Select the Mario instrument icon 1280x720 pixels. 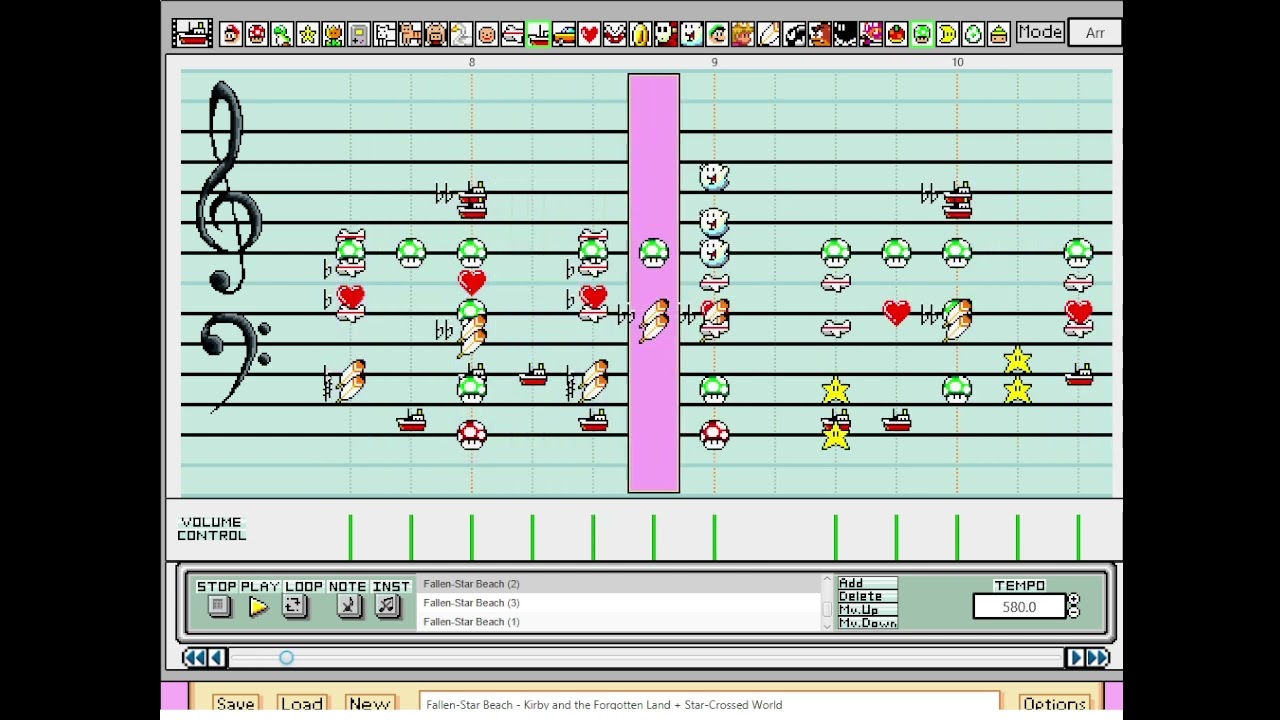(x=231, y=34)
